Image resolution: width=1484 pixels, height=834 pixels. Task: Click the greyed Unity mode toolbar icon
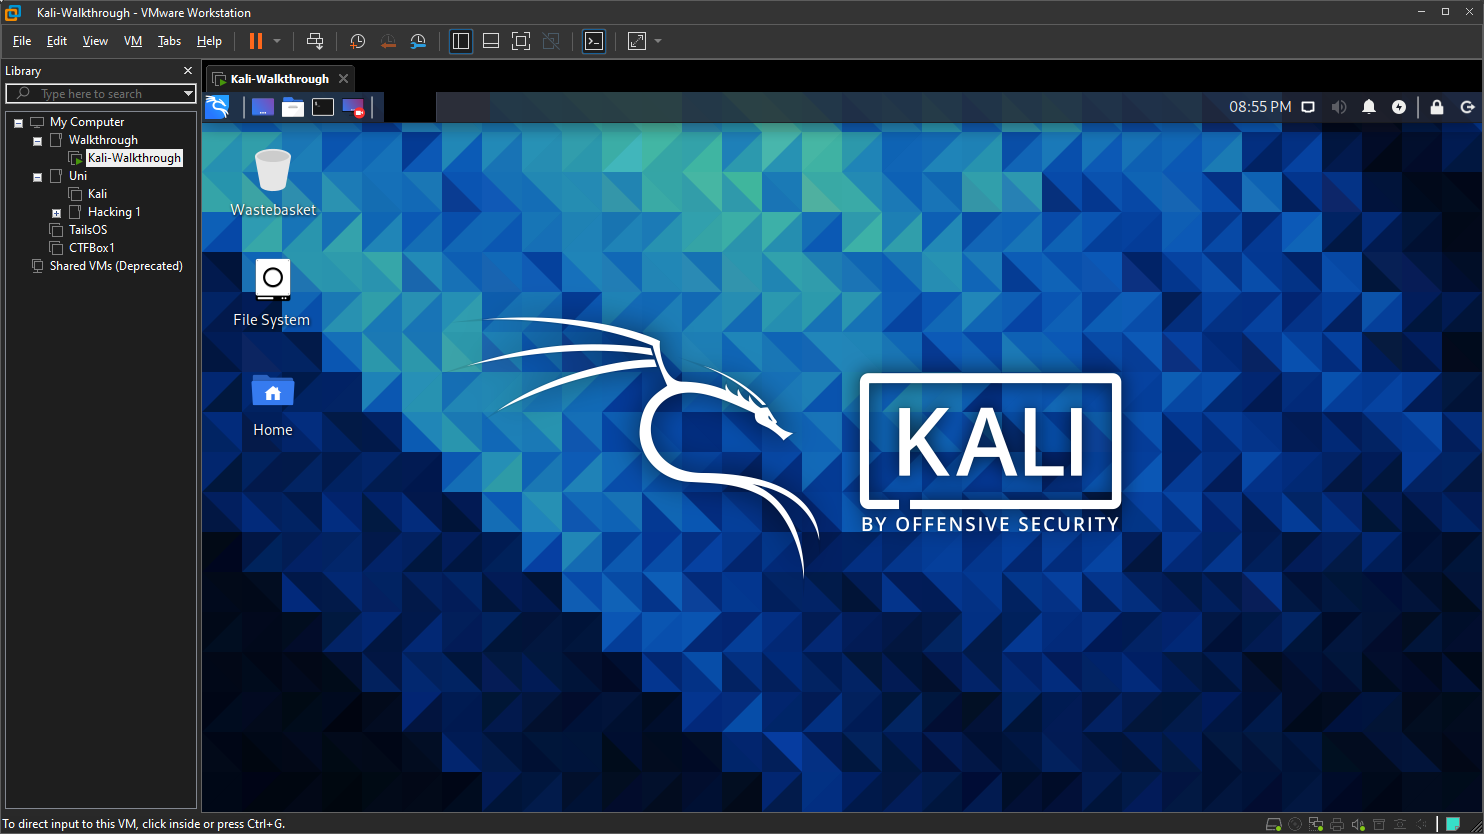click(551, 41)
